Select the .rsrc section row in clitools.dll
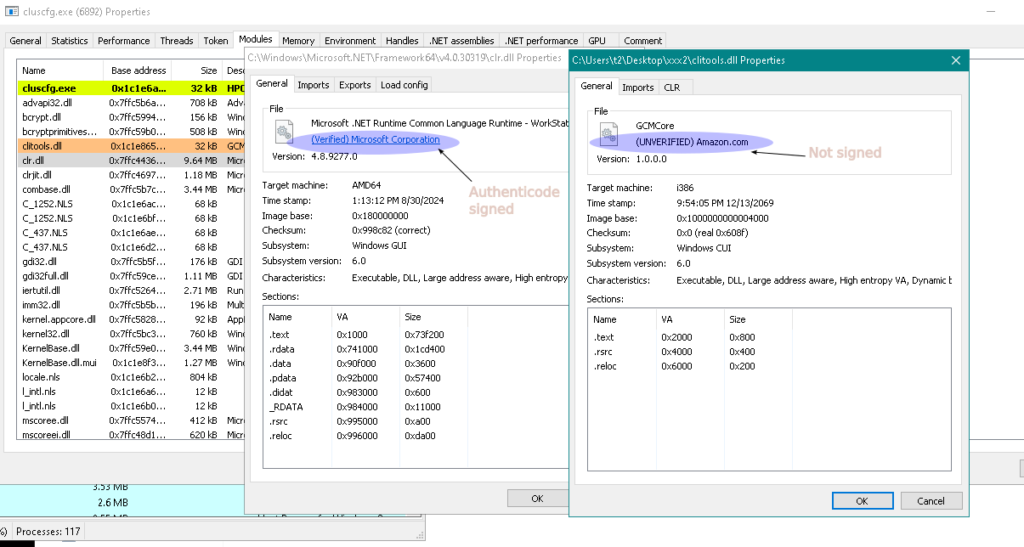Viewport: 1024px width, 547px height. (x=605, y=352)
